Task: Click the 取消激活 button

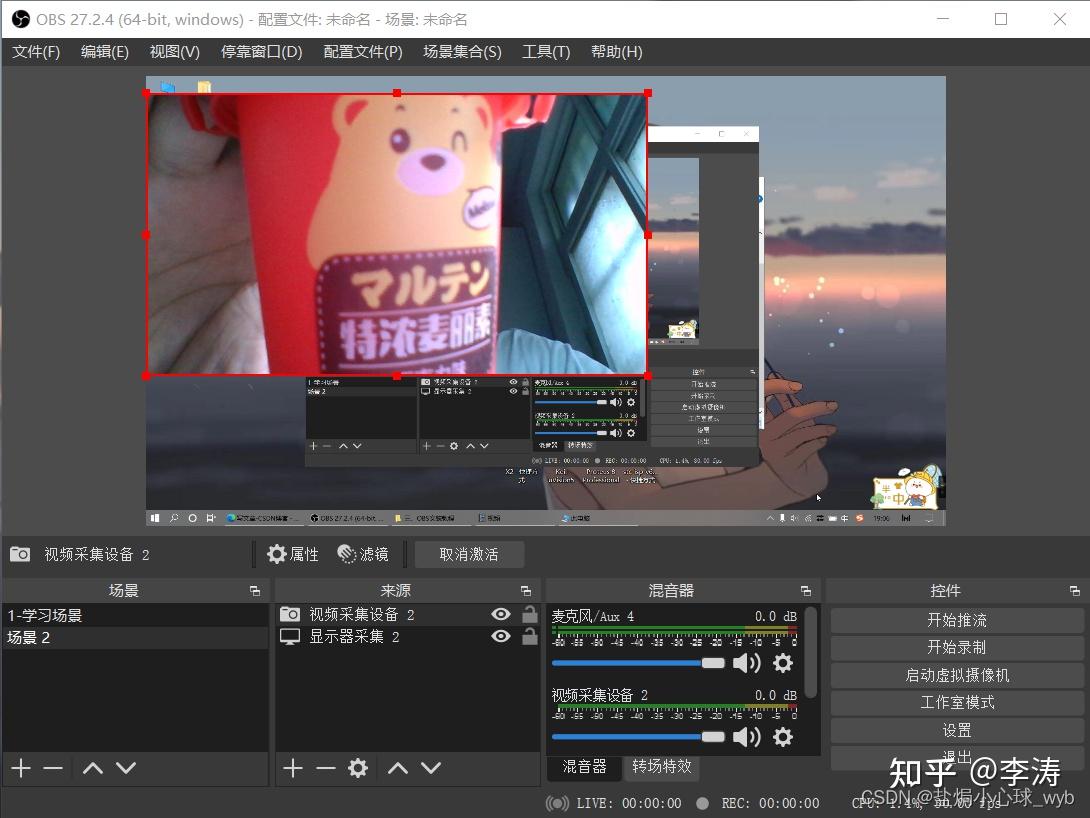Action: coord(469,554)
